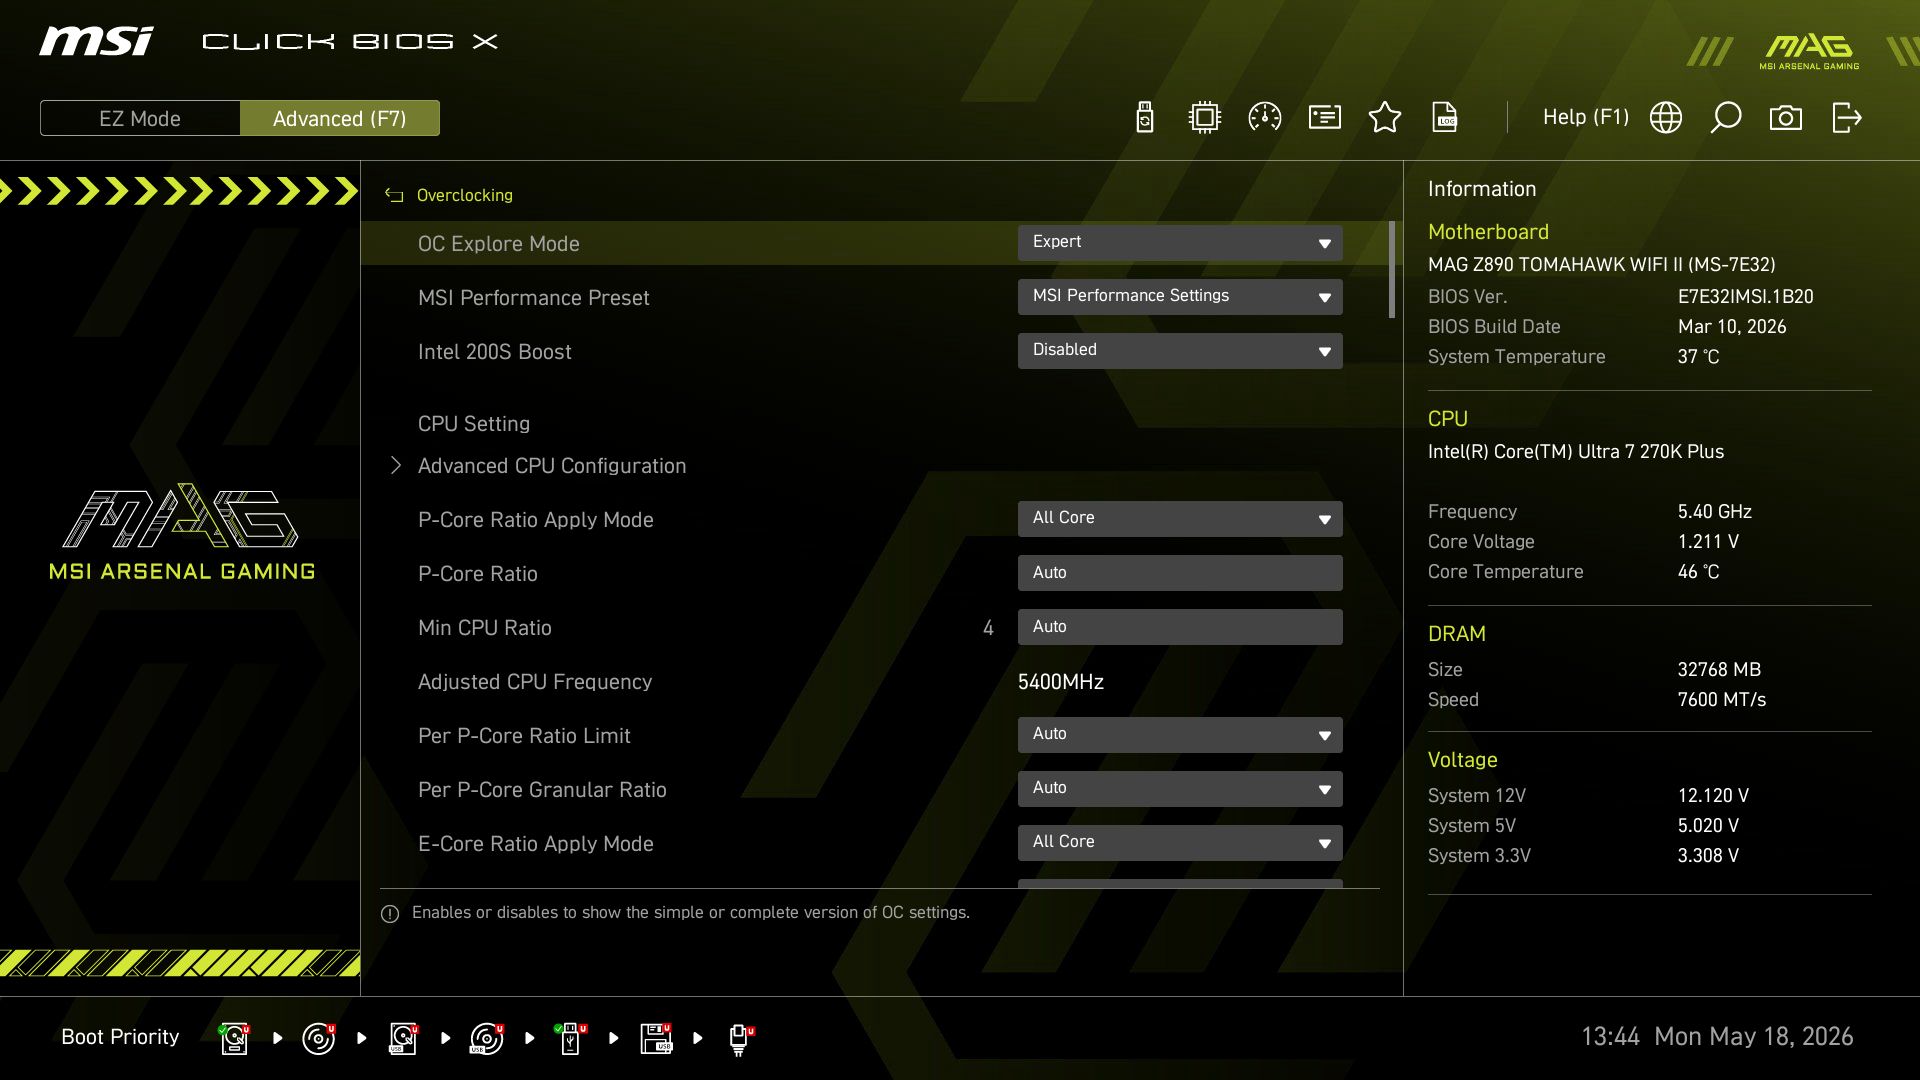Expand Advanced CPU Configuration submenu
Screen dimensions: 1920x1080
click(551, 466)
